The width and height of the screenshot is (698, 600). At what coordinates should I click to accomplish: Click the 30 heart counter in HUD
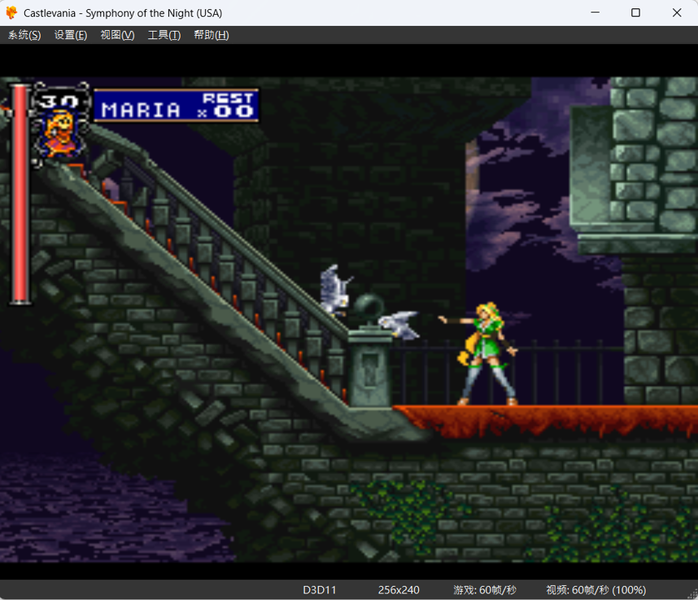click(x=59, y=101)
